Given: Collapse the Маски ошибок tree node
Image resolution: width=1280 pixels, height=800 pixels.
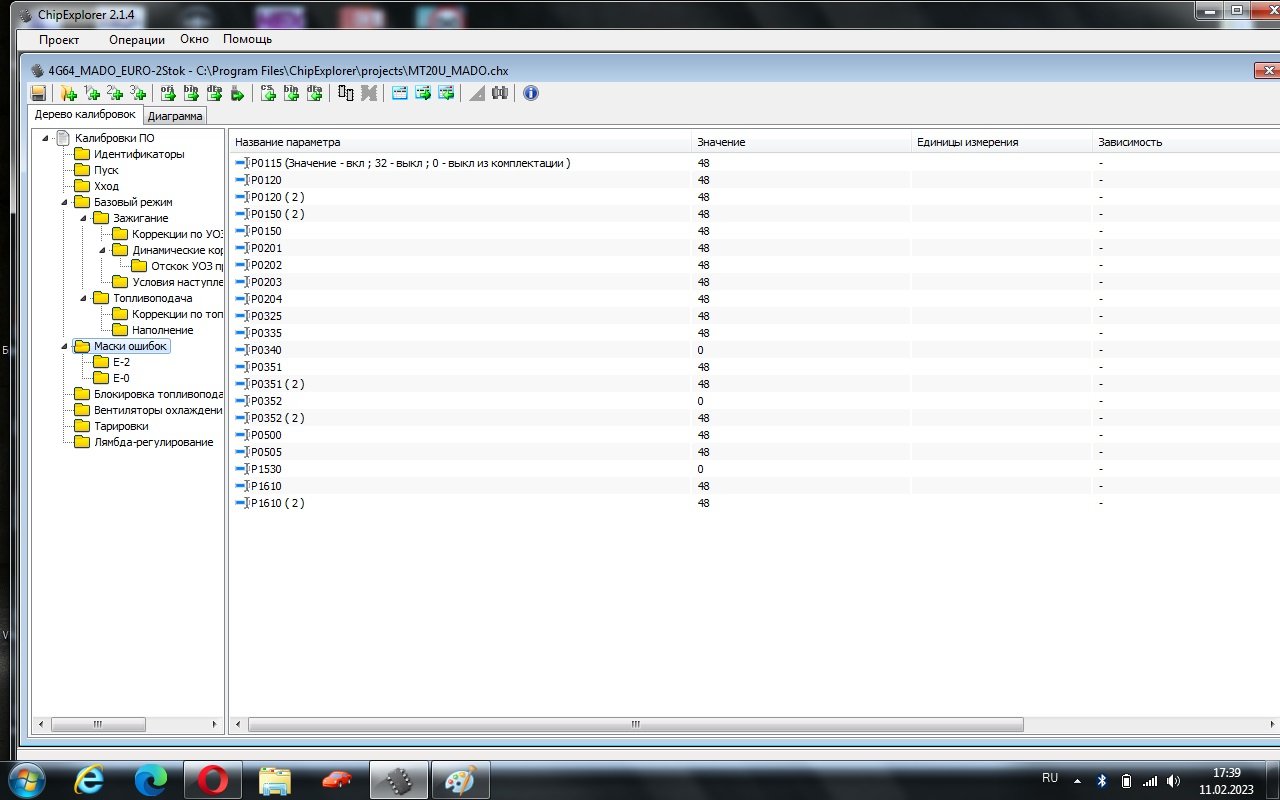Looking at the screenshot, I should tap(65, 346).
